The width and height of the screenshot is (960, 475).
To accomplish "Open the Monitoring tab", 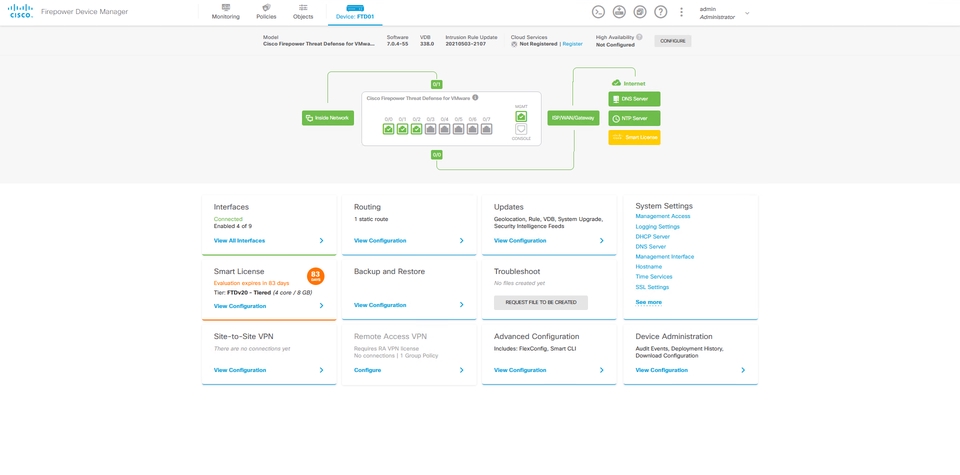I will pos(226,12).
